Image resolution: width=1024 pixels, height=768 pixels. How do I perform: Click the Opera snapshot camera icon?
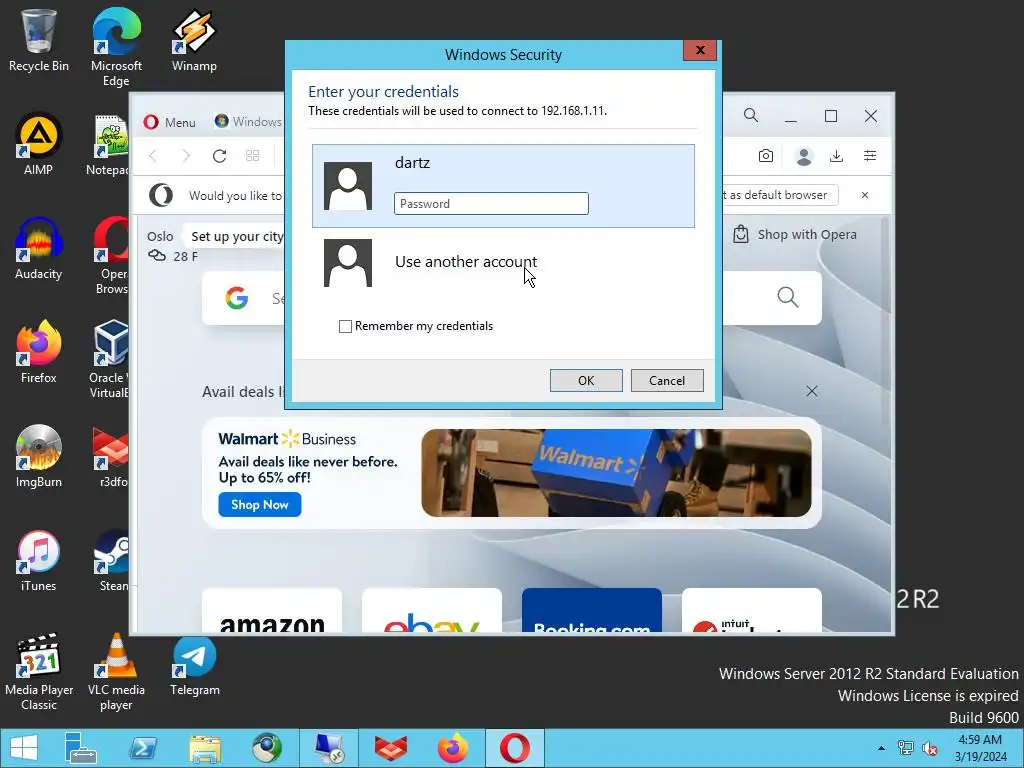pyautogui.click(x=765, y=156)
